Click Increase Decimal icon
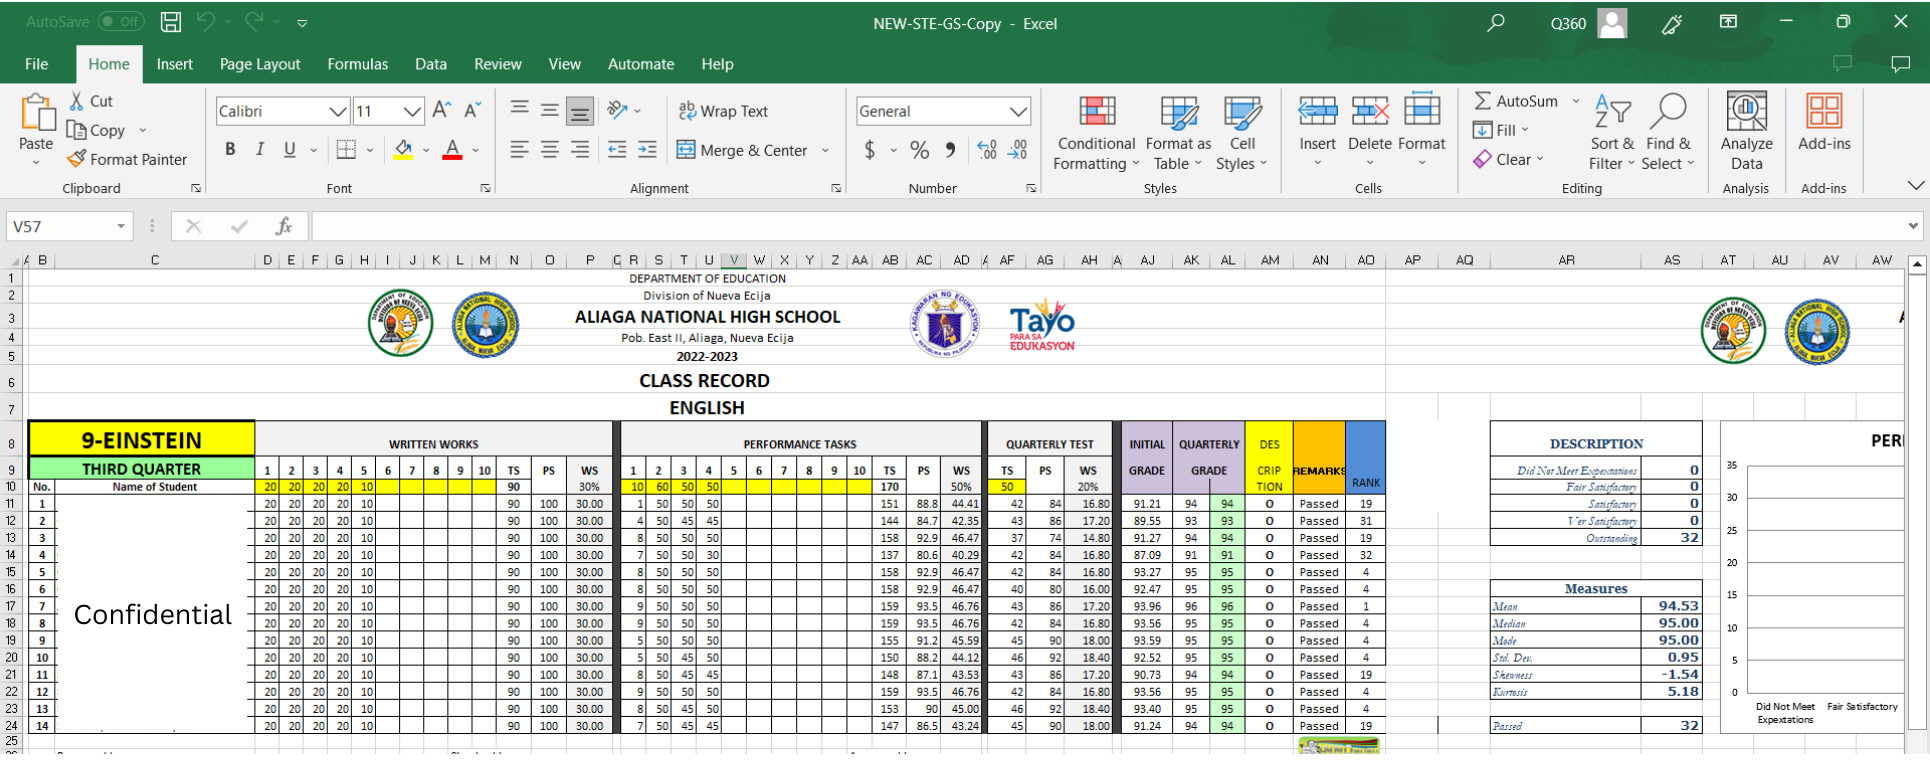 (x=987, y=150)
